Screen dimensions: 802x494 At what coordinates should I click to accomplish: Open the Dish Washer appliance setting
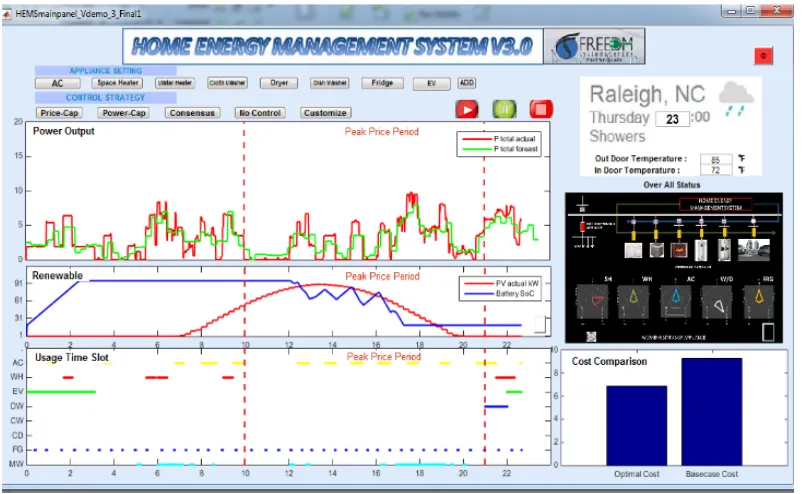pos(330,83)
